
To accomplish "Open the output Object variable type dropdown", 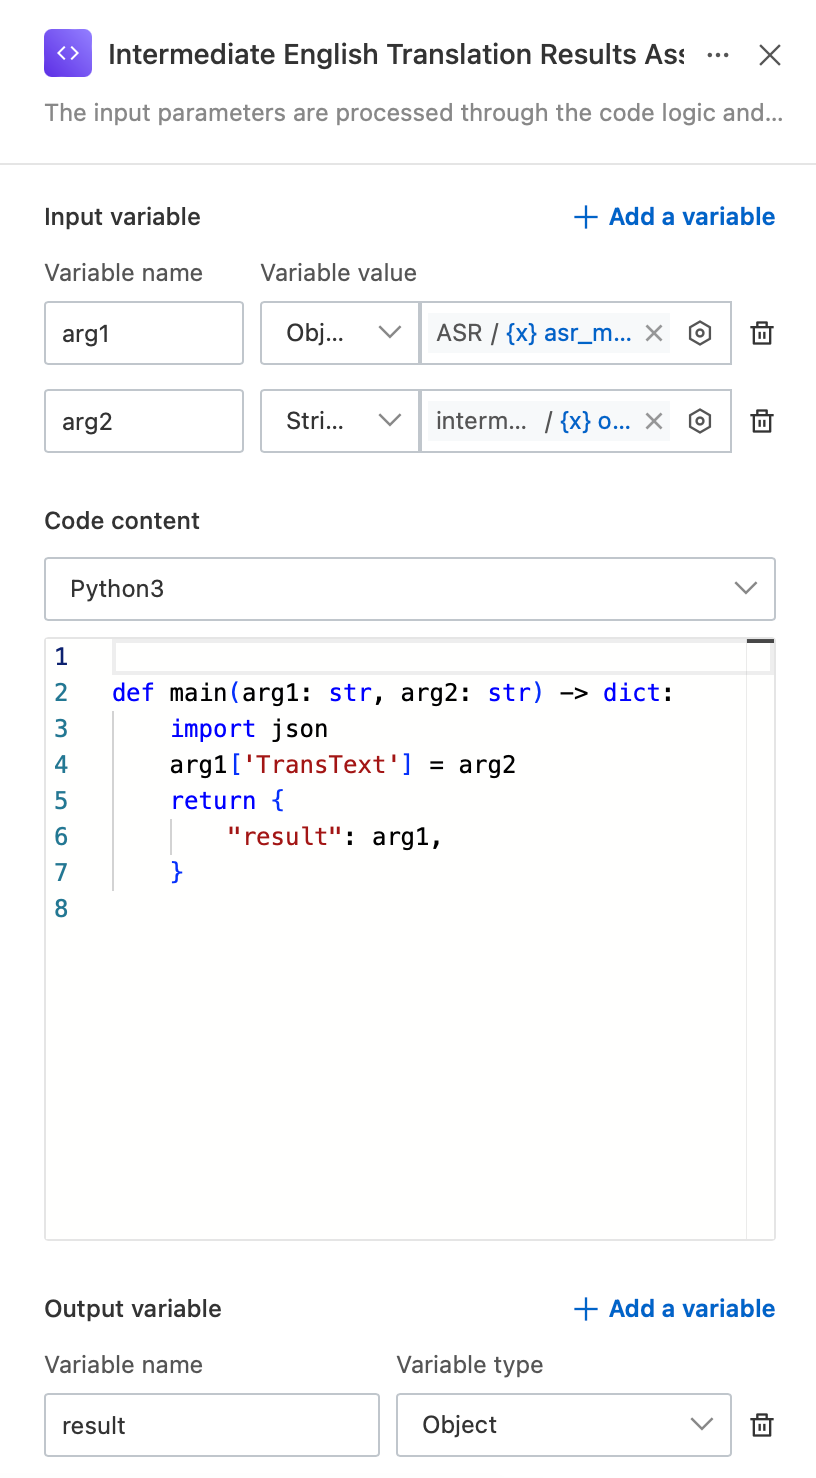I will (564, 1425).
